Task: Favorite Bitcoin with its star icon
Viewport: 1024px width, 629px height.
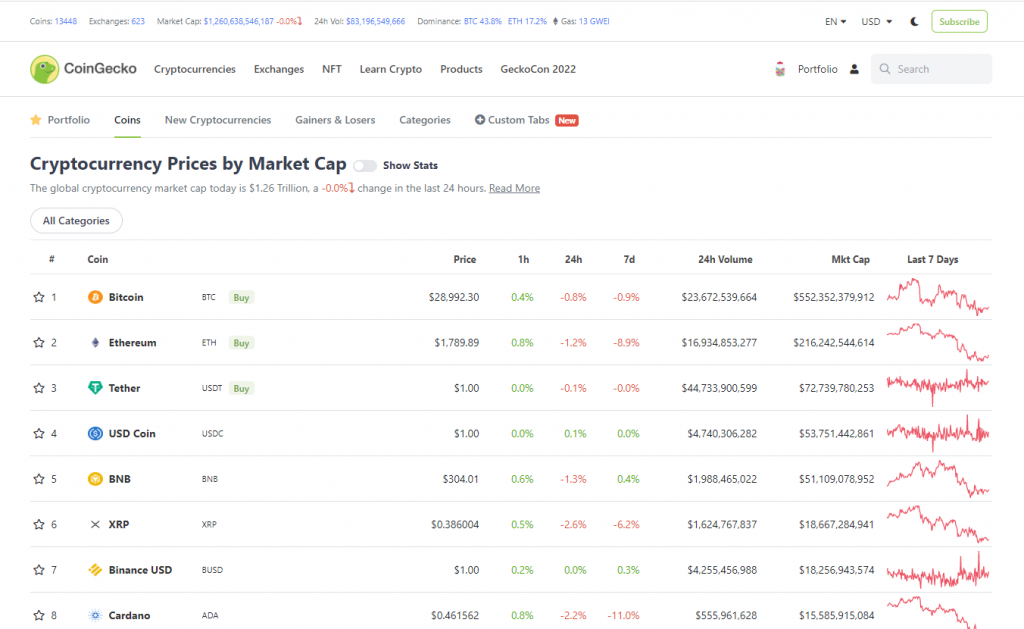Action: (x=39, y=297)
